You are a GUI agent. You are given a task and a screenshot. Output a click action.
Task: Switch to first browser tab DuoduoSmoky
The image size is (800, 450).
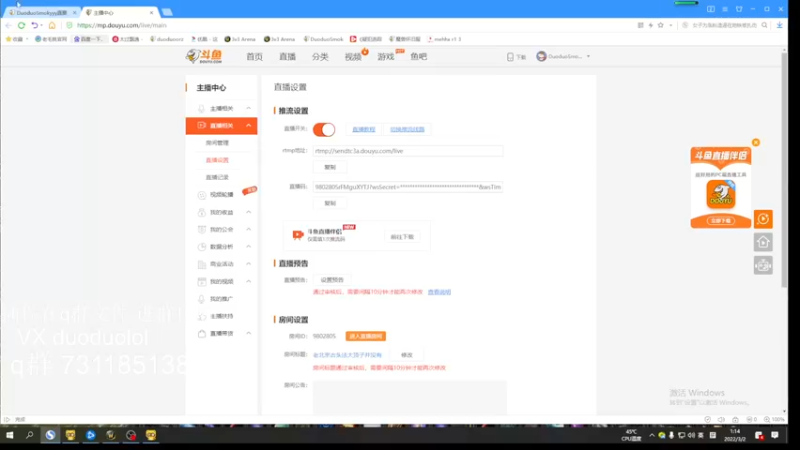pyautogui.click(x=42, y=12)
